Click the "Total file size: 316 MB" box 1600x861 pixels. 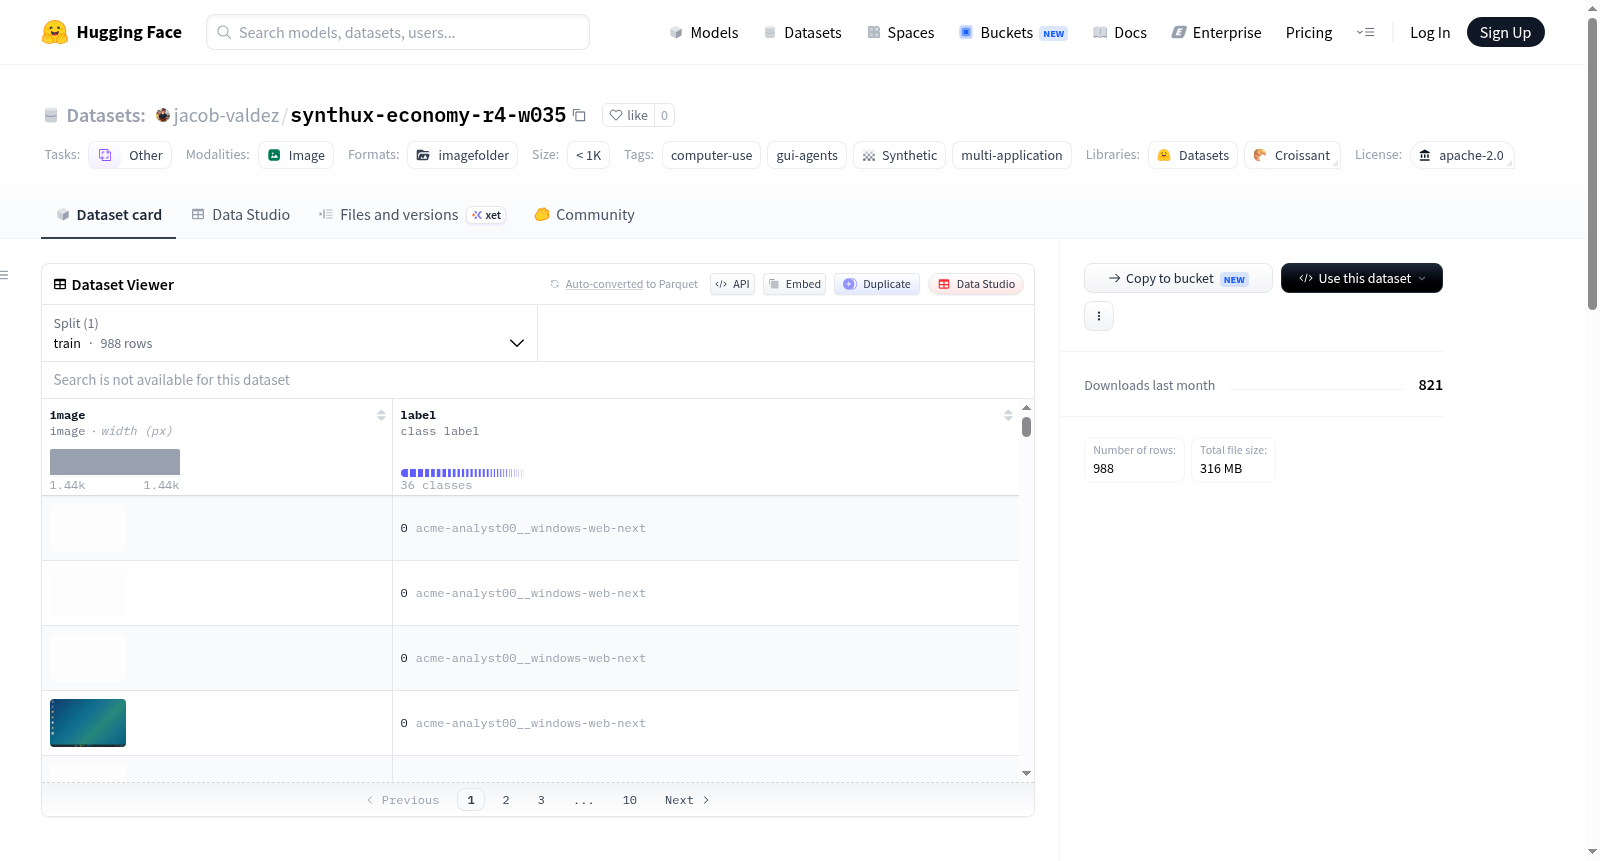coord(1233,460)
